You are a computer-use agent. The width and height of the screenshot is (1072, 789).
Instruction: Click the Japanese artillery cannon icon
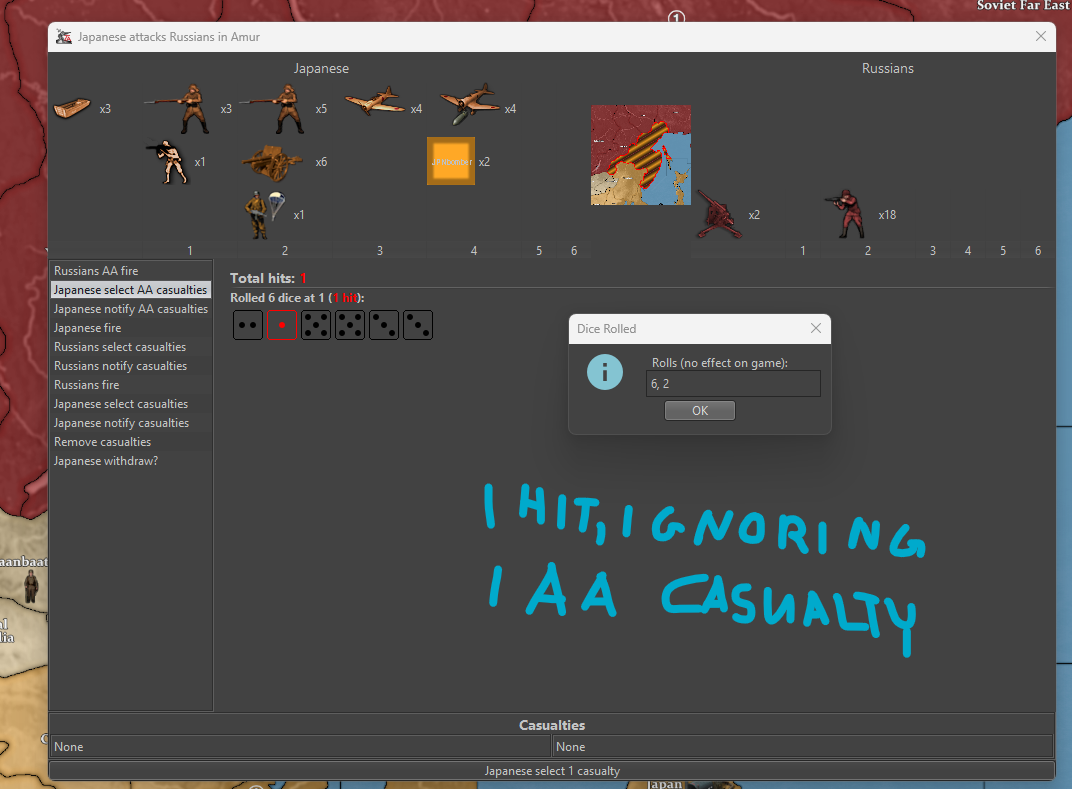click(273, 162)
